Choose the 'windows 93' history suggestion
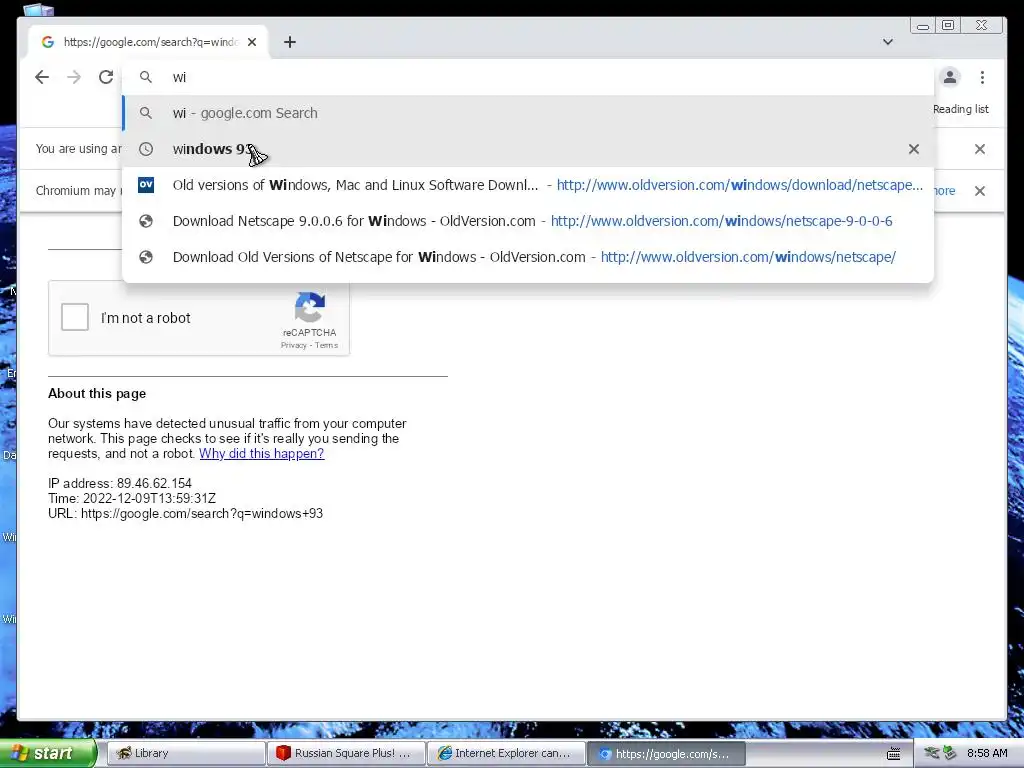This screenshot has width=1024, height=768. point(528,149)
